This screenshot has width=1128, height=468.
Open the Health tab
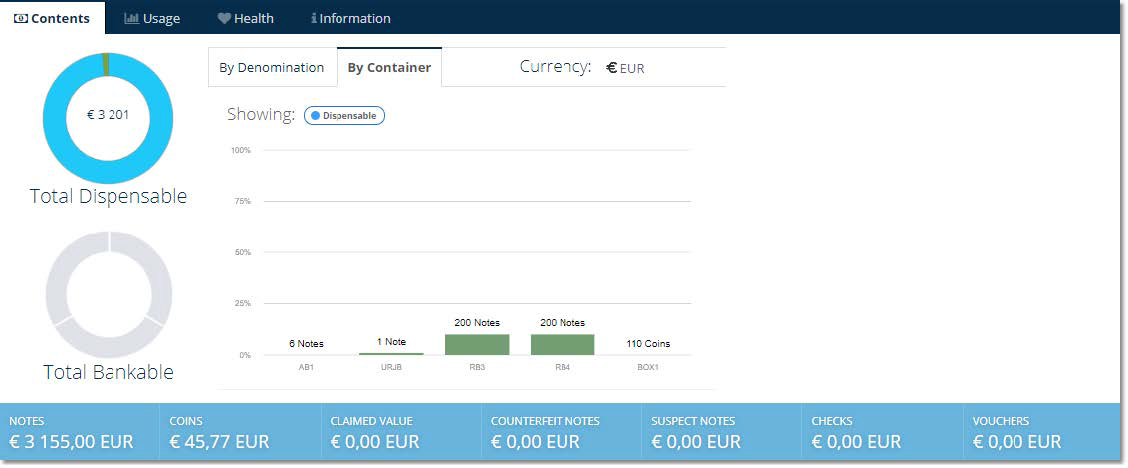tap(246, 18)
